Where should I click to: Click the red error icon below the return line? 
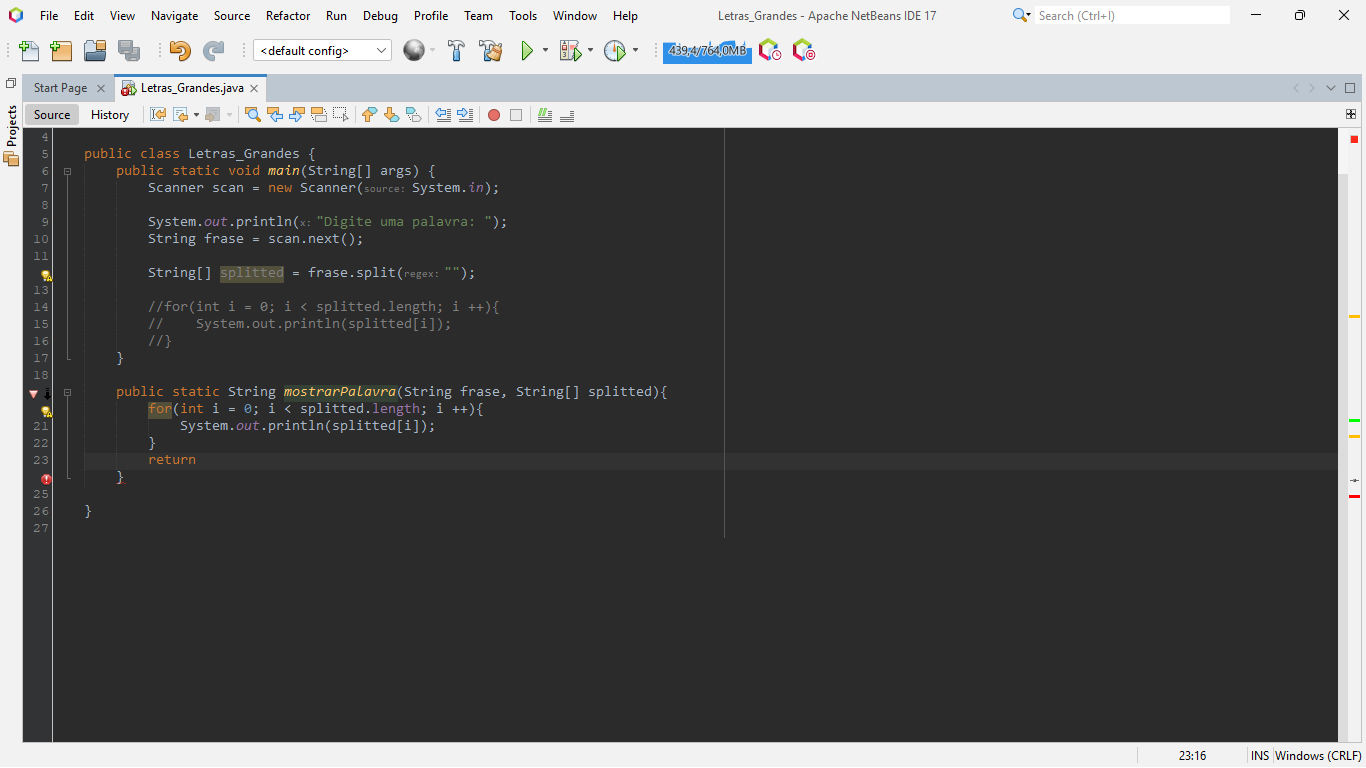[46, 479]
